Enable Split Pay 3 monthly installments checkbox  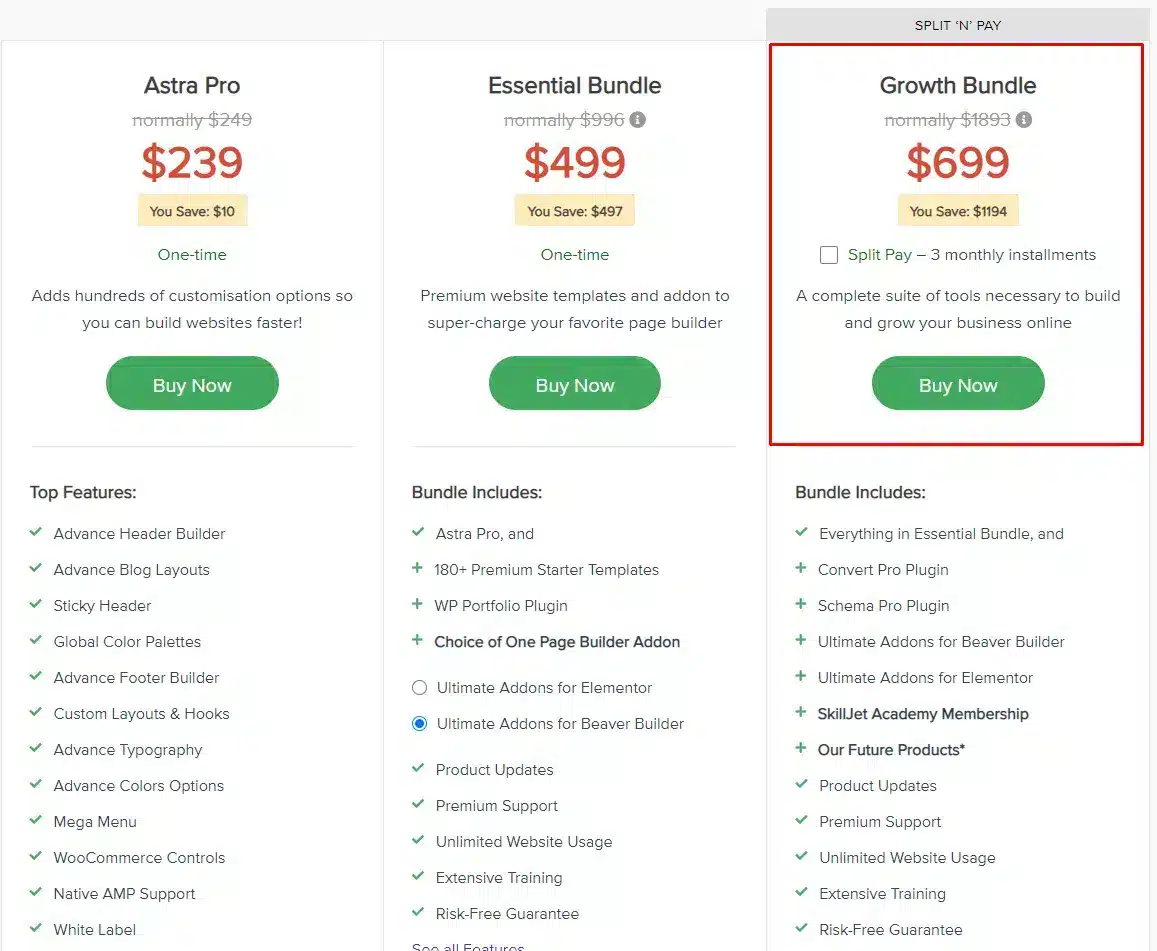tap(829, 255)
